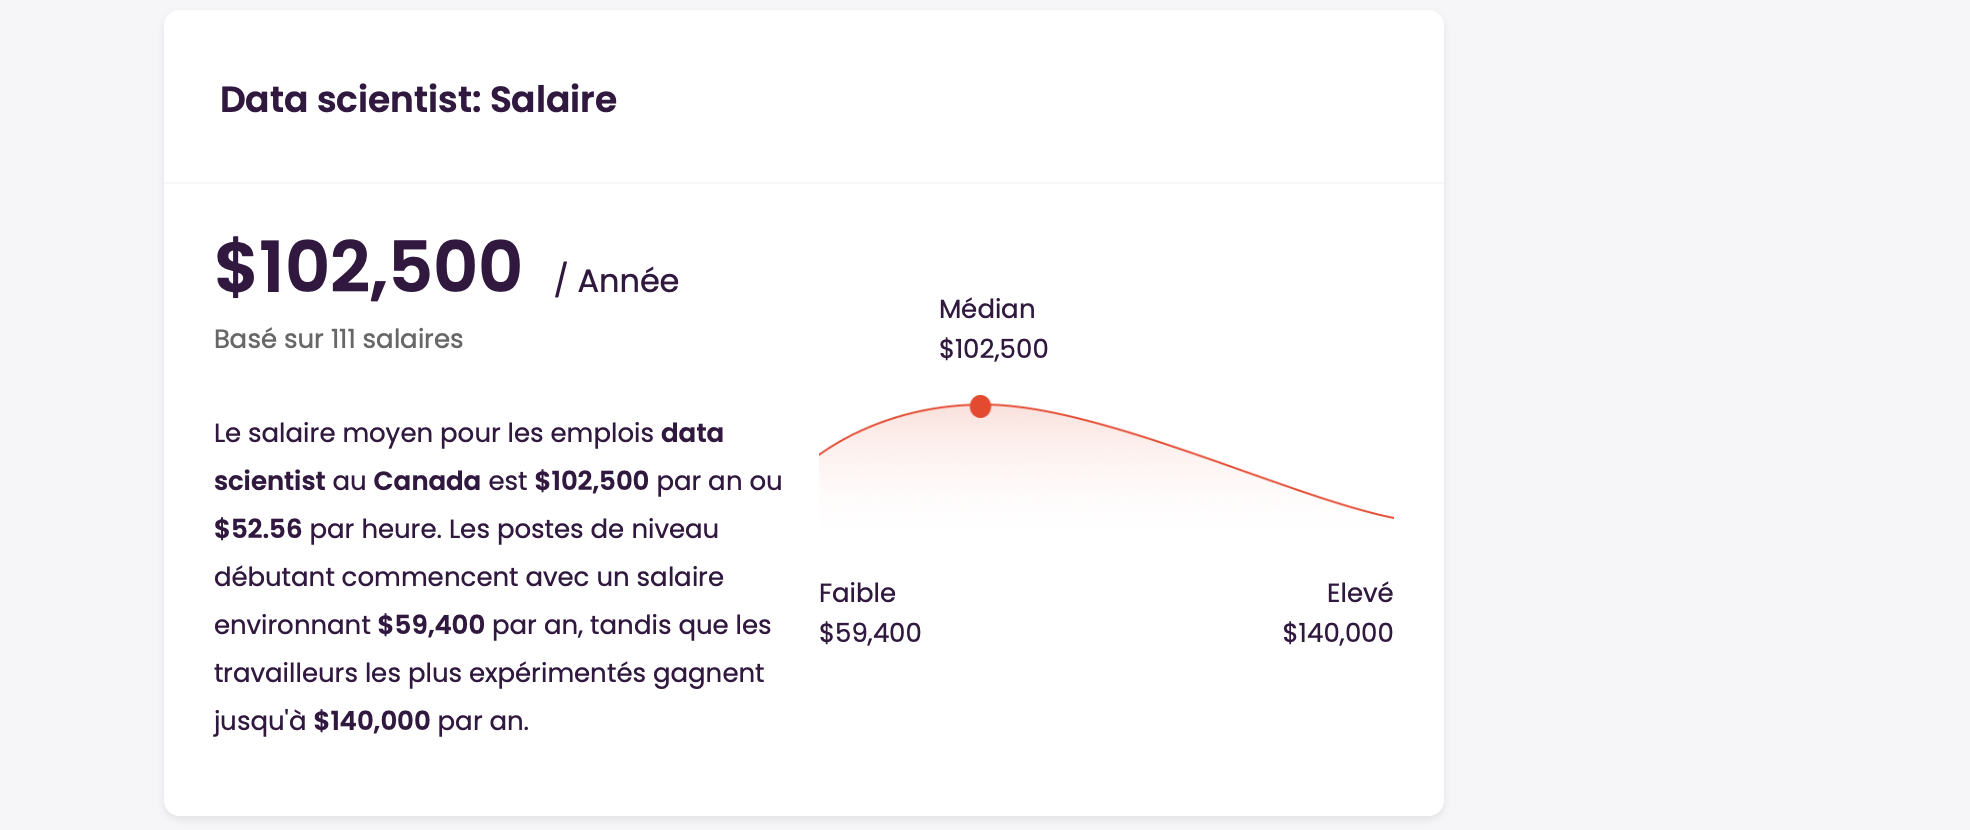This screenshot has height=830, width=1970.
Task: Click the "Médian" label above the curve
Action: point(986,309)
